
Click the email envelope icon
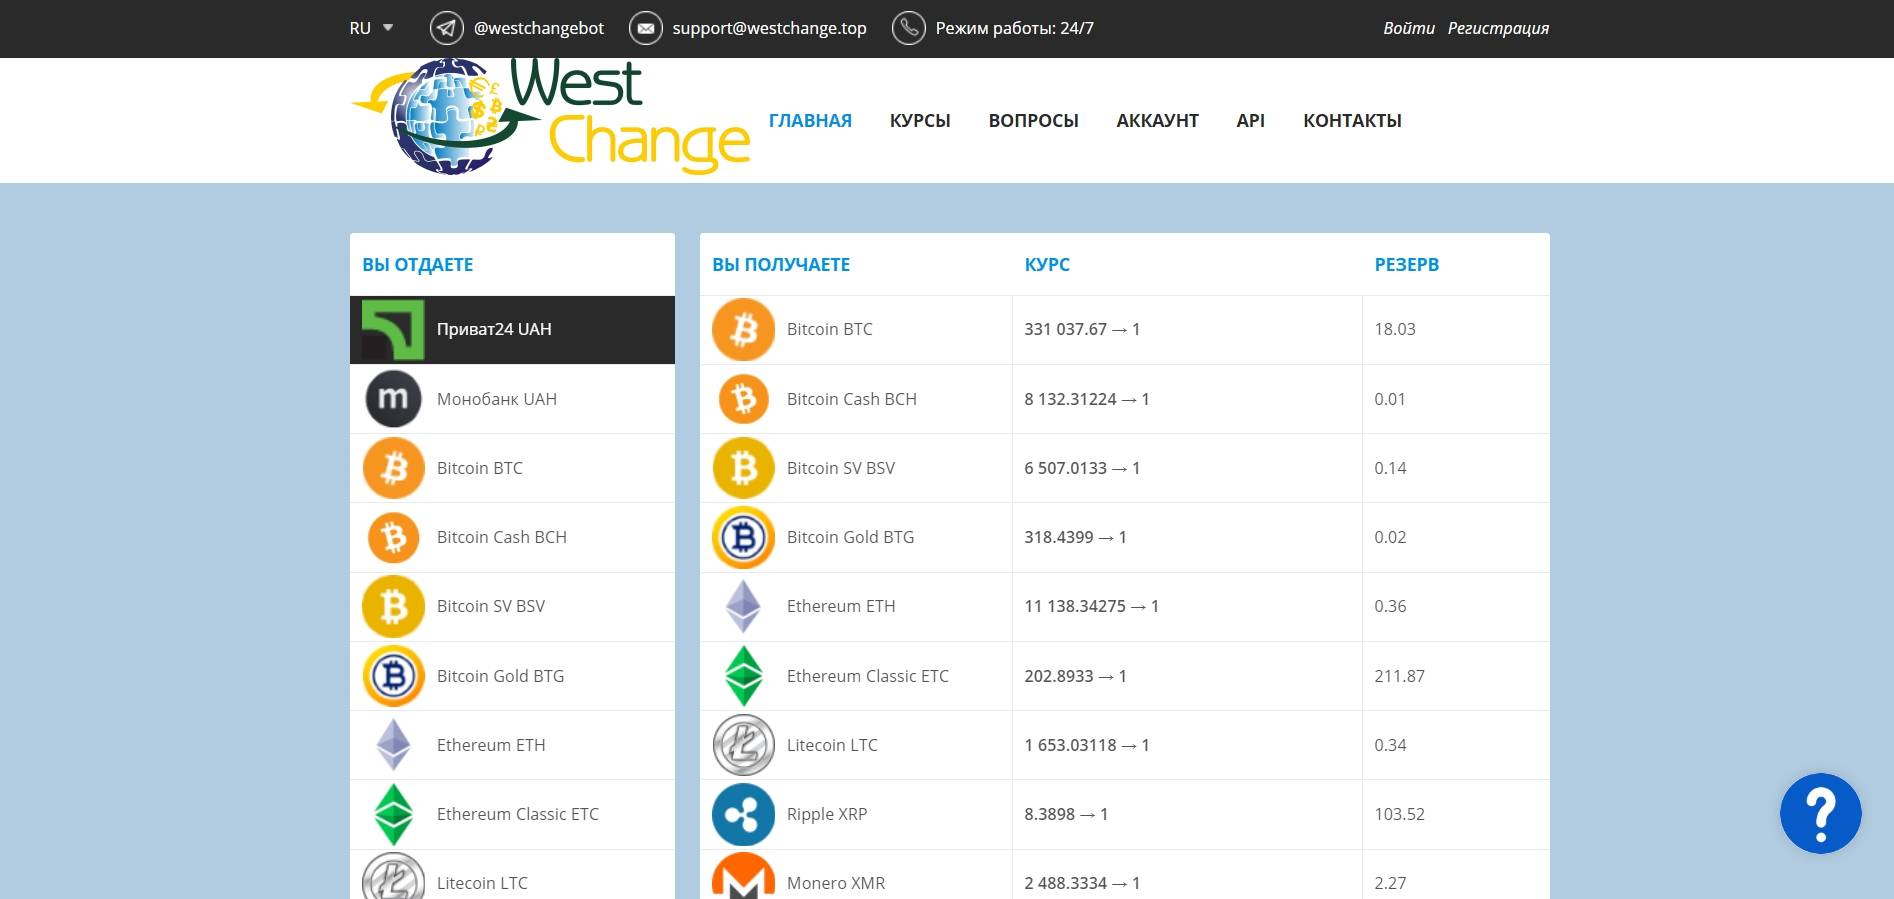(645, 28)
